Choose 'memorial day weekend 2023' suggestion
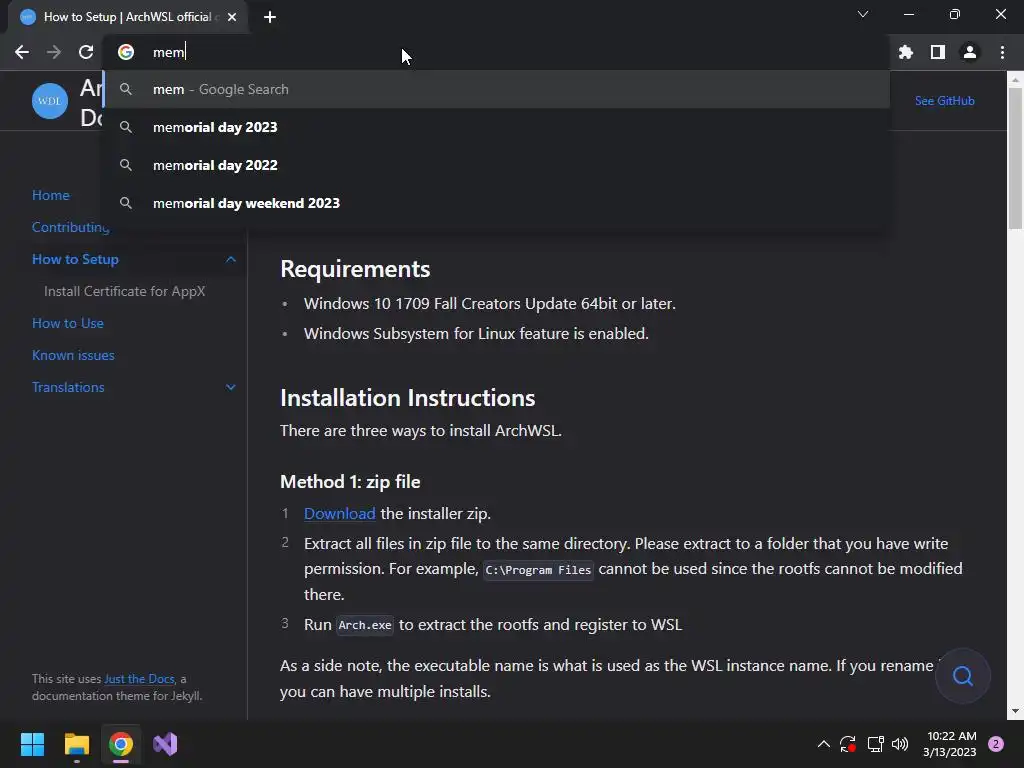This screenshot has width=1024, height=768. (x=246, y=203)
